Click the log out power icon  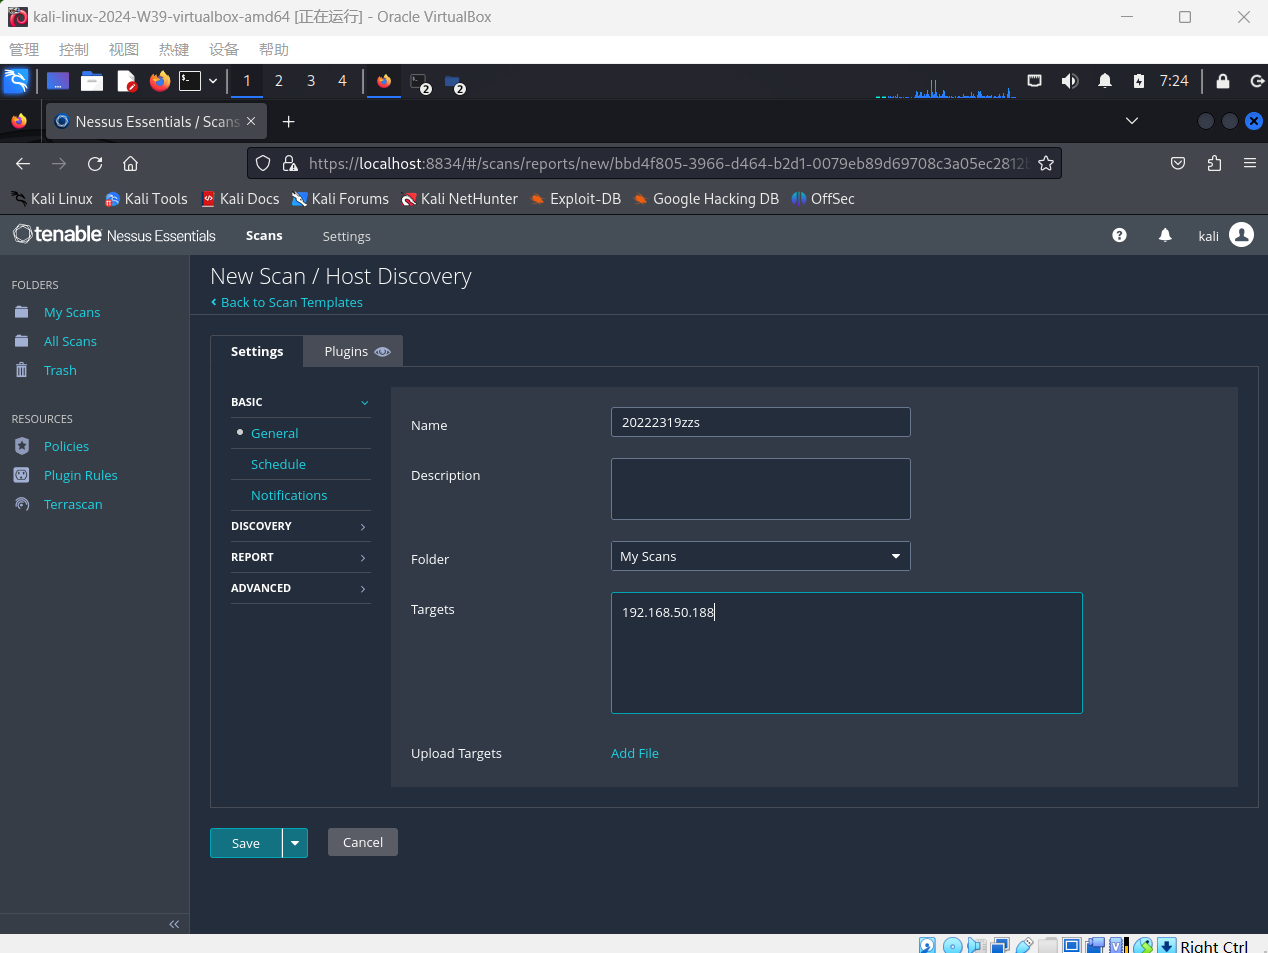tap(1257, 81)
